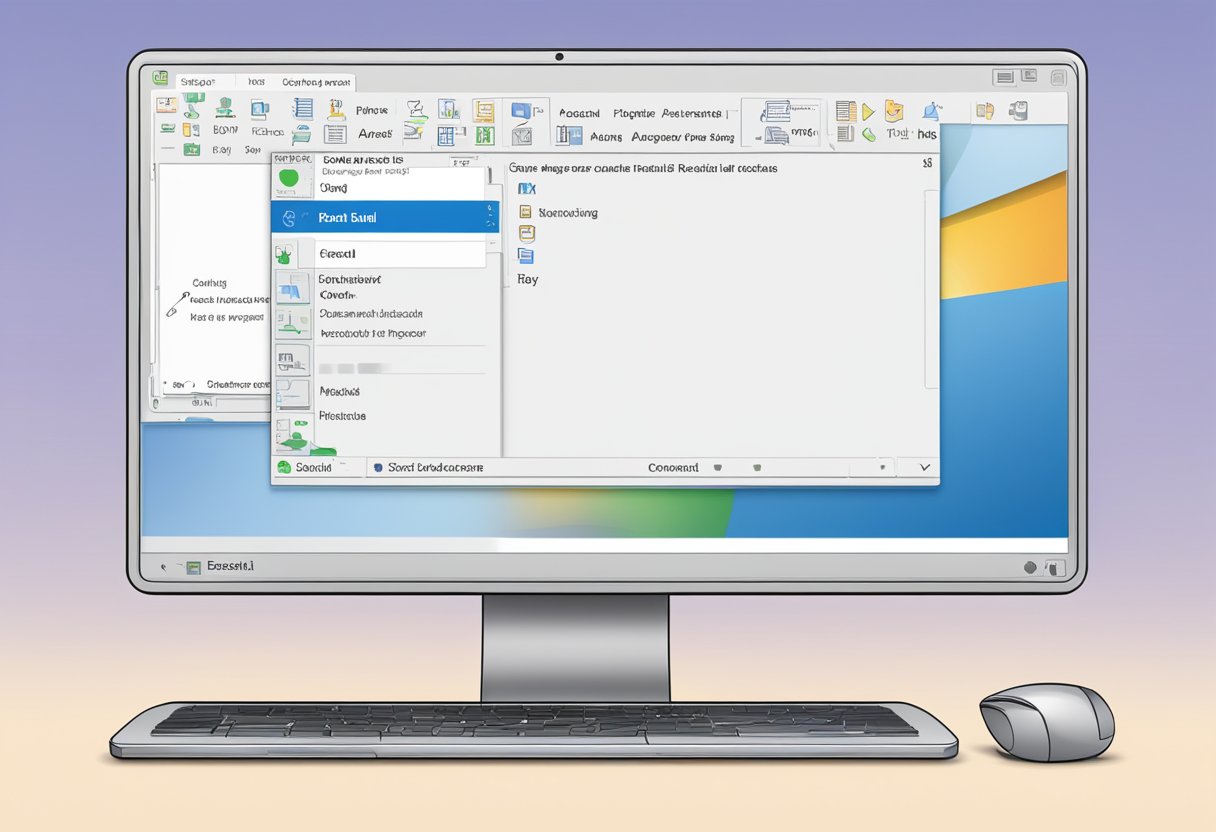
Task: Click the 'Arrees' labeled button in the ribbon
Action: 374,133
